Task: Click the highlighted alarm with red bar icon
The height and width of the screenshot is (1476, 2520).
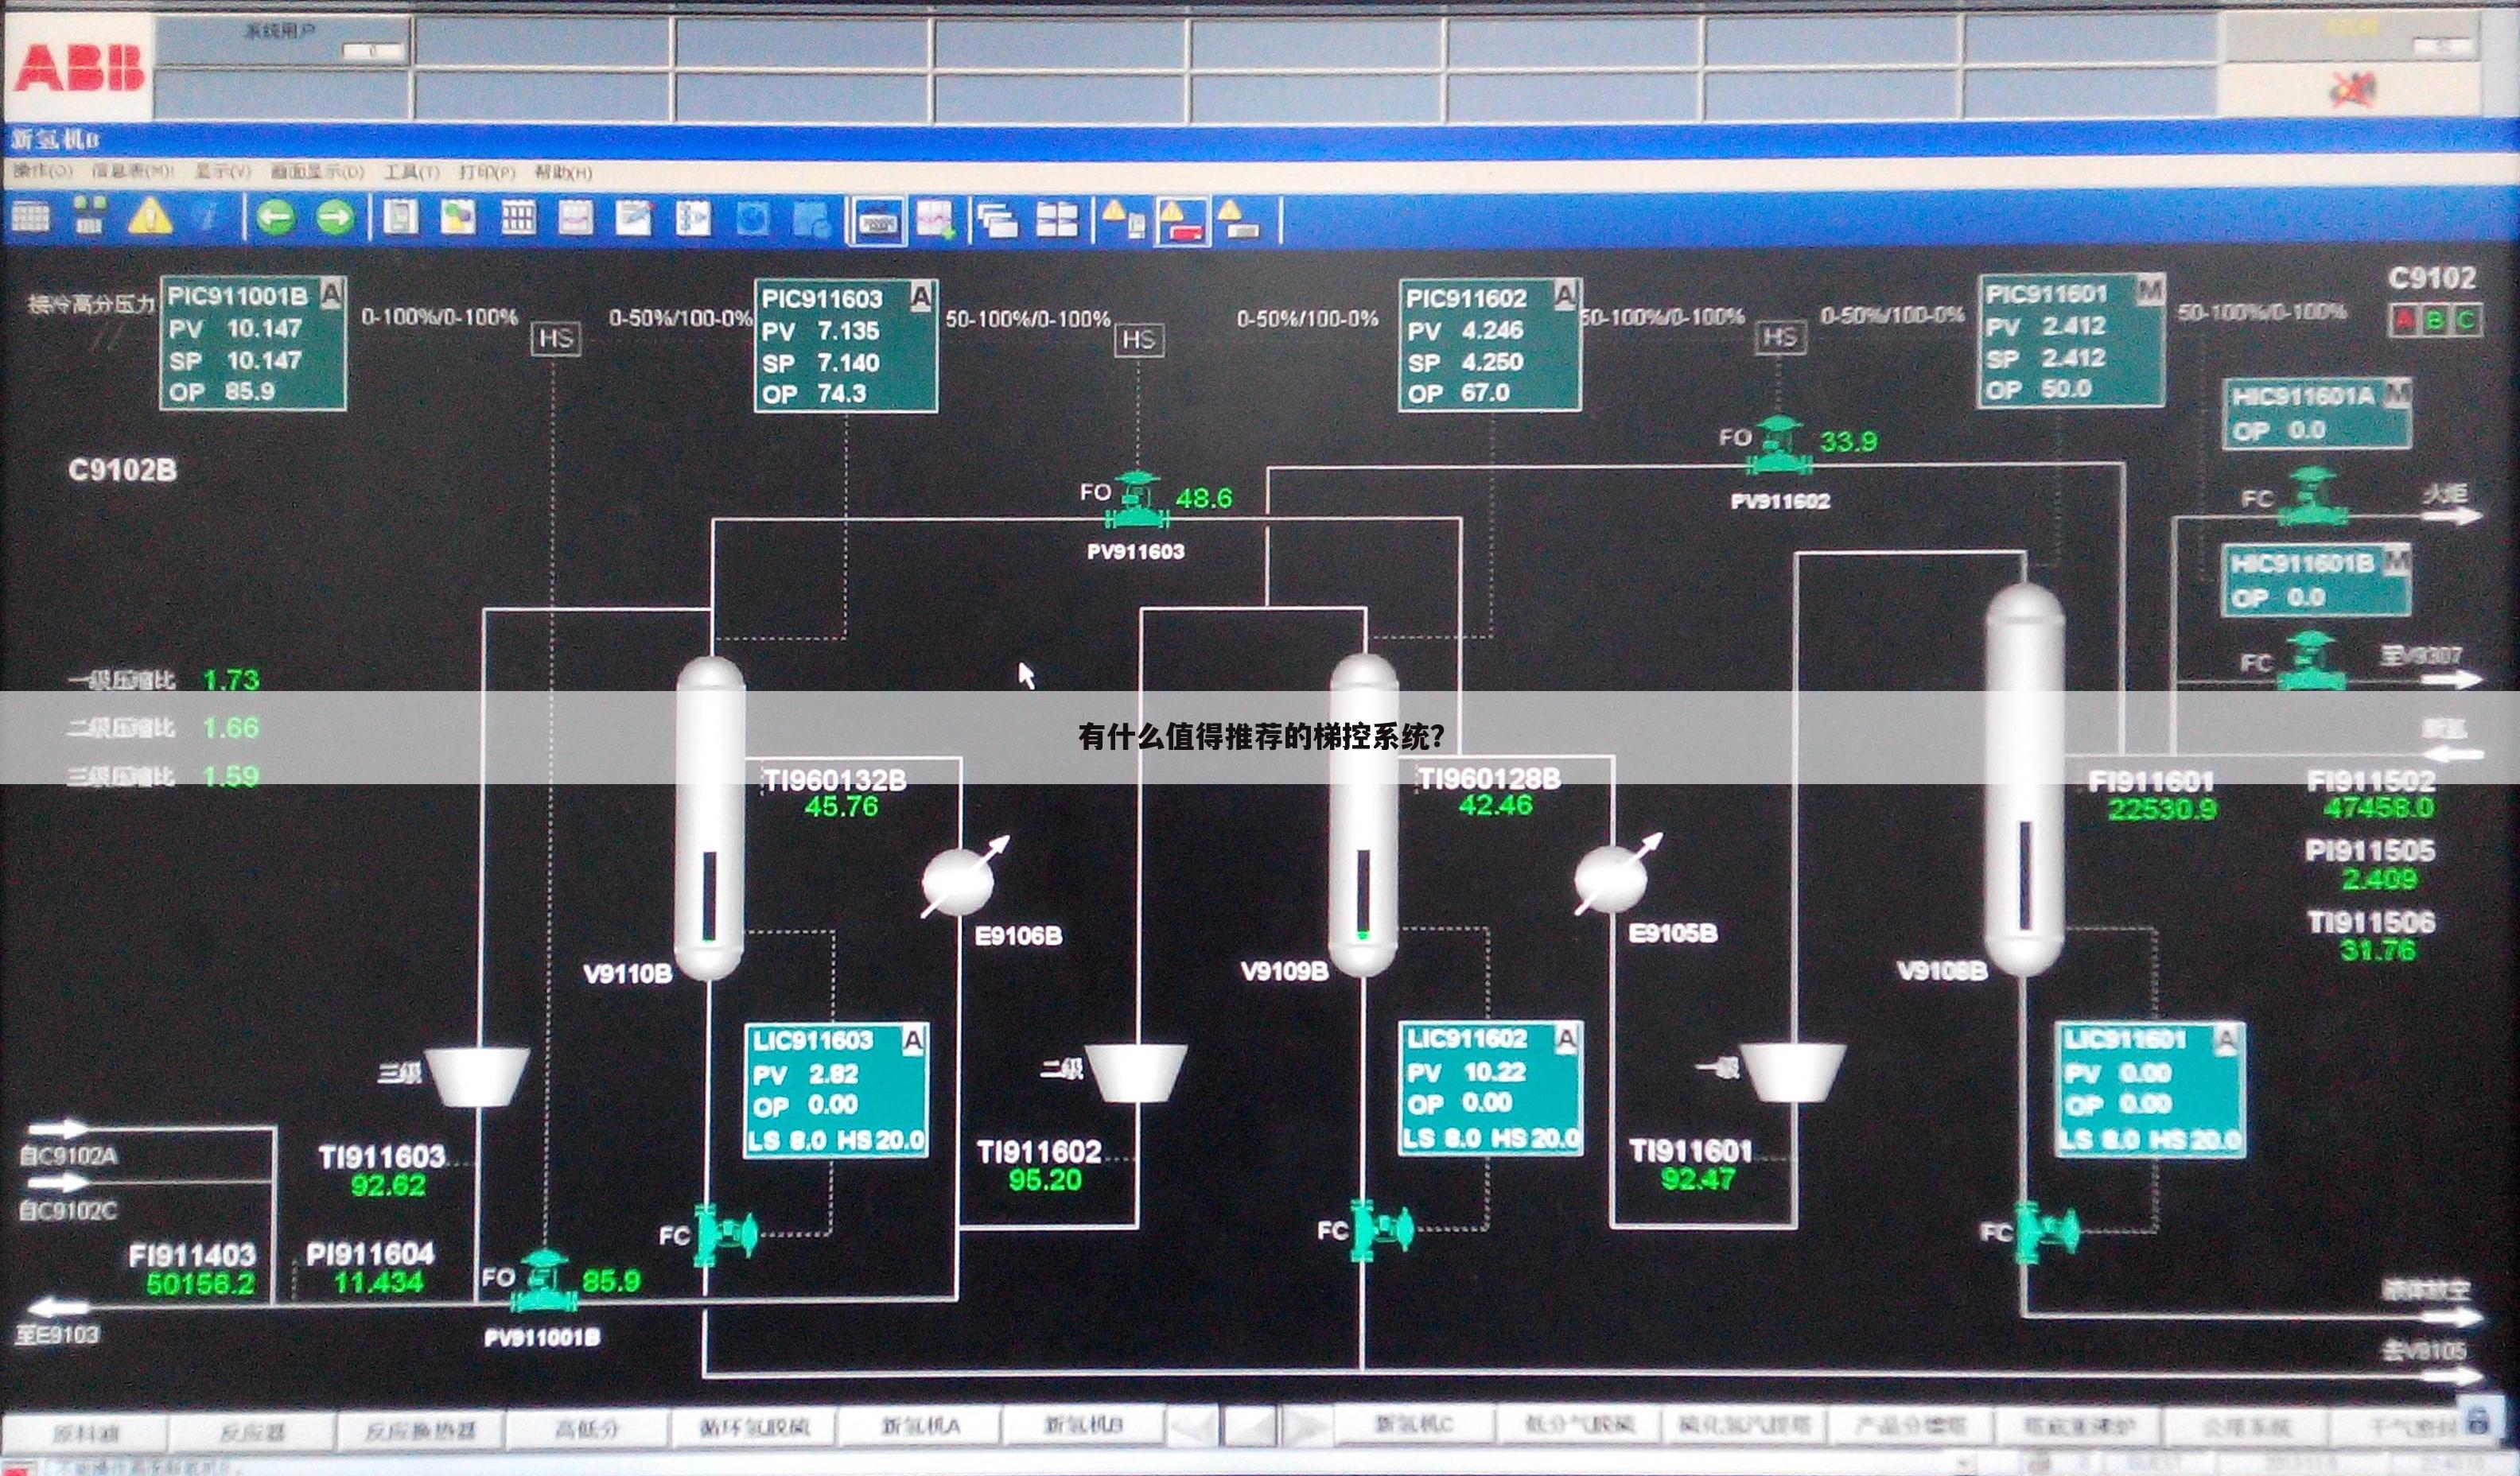Action: click(x=1182, y=221)
